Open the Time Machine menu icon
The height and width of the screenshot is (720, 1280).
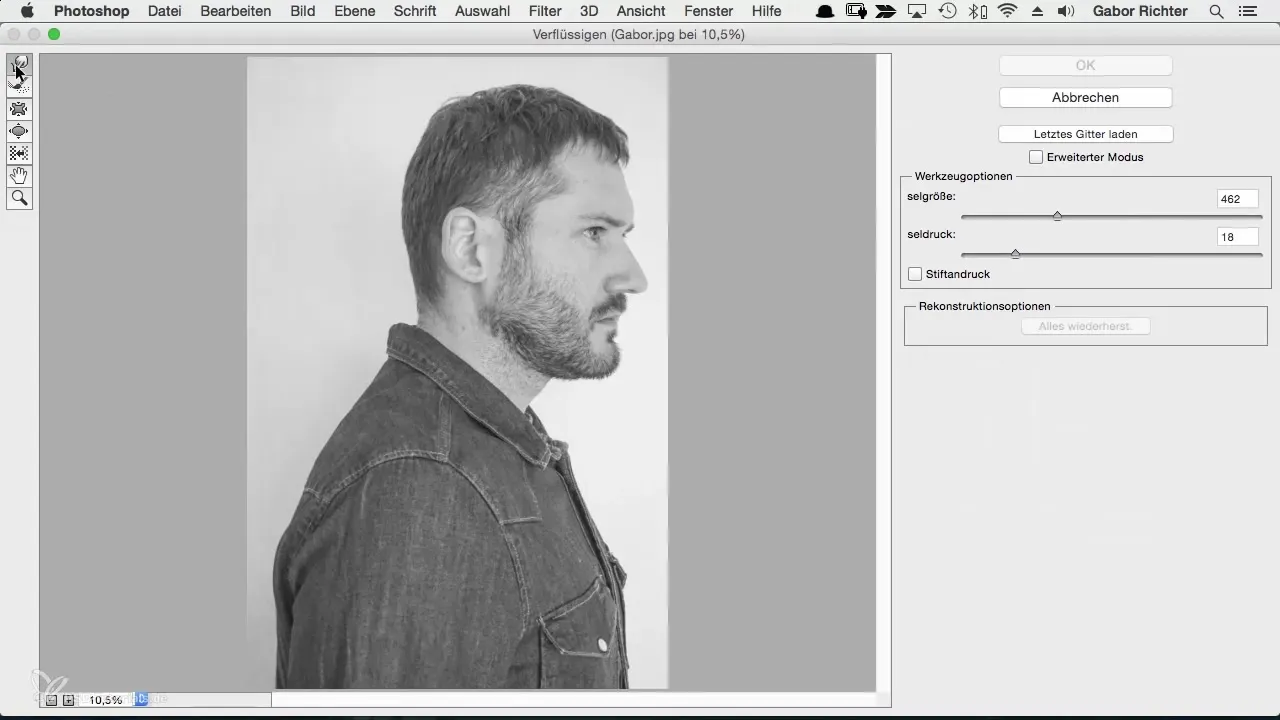[x=947, y=11]
